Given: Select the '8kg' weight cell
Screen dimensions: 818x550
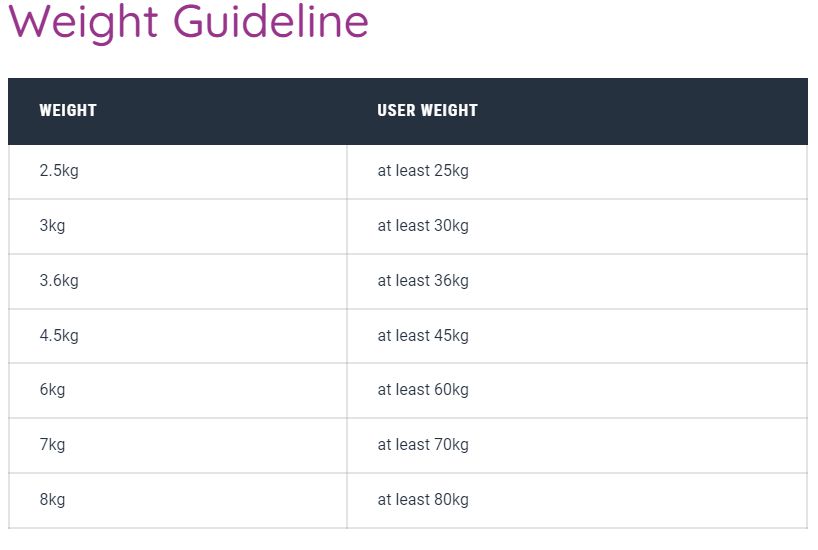Looking at the screenshot, I should tap(53, 500).
